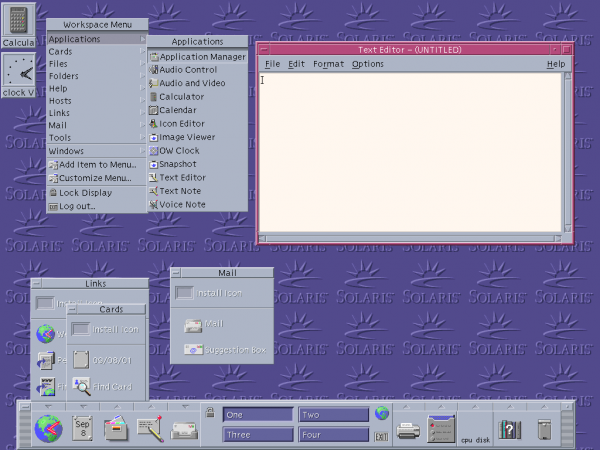Open the Printer icon on the front panel
Image resolution: width=600 pixels, height=450 pixels.
[x=408, y=430]
